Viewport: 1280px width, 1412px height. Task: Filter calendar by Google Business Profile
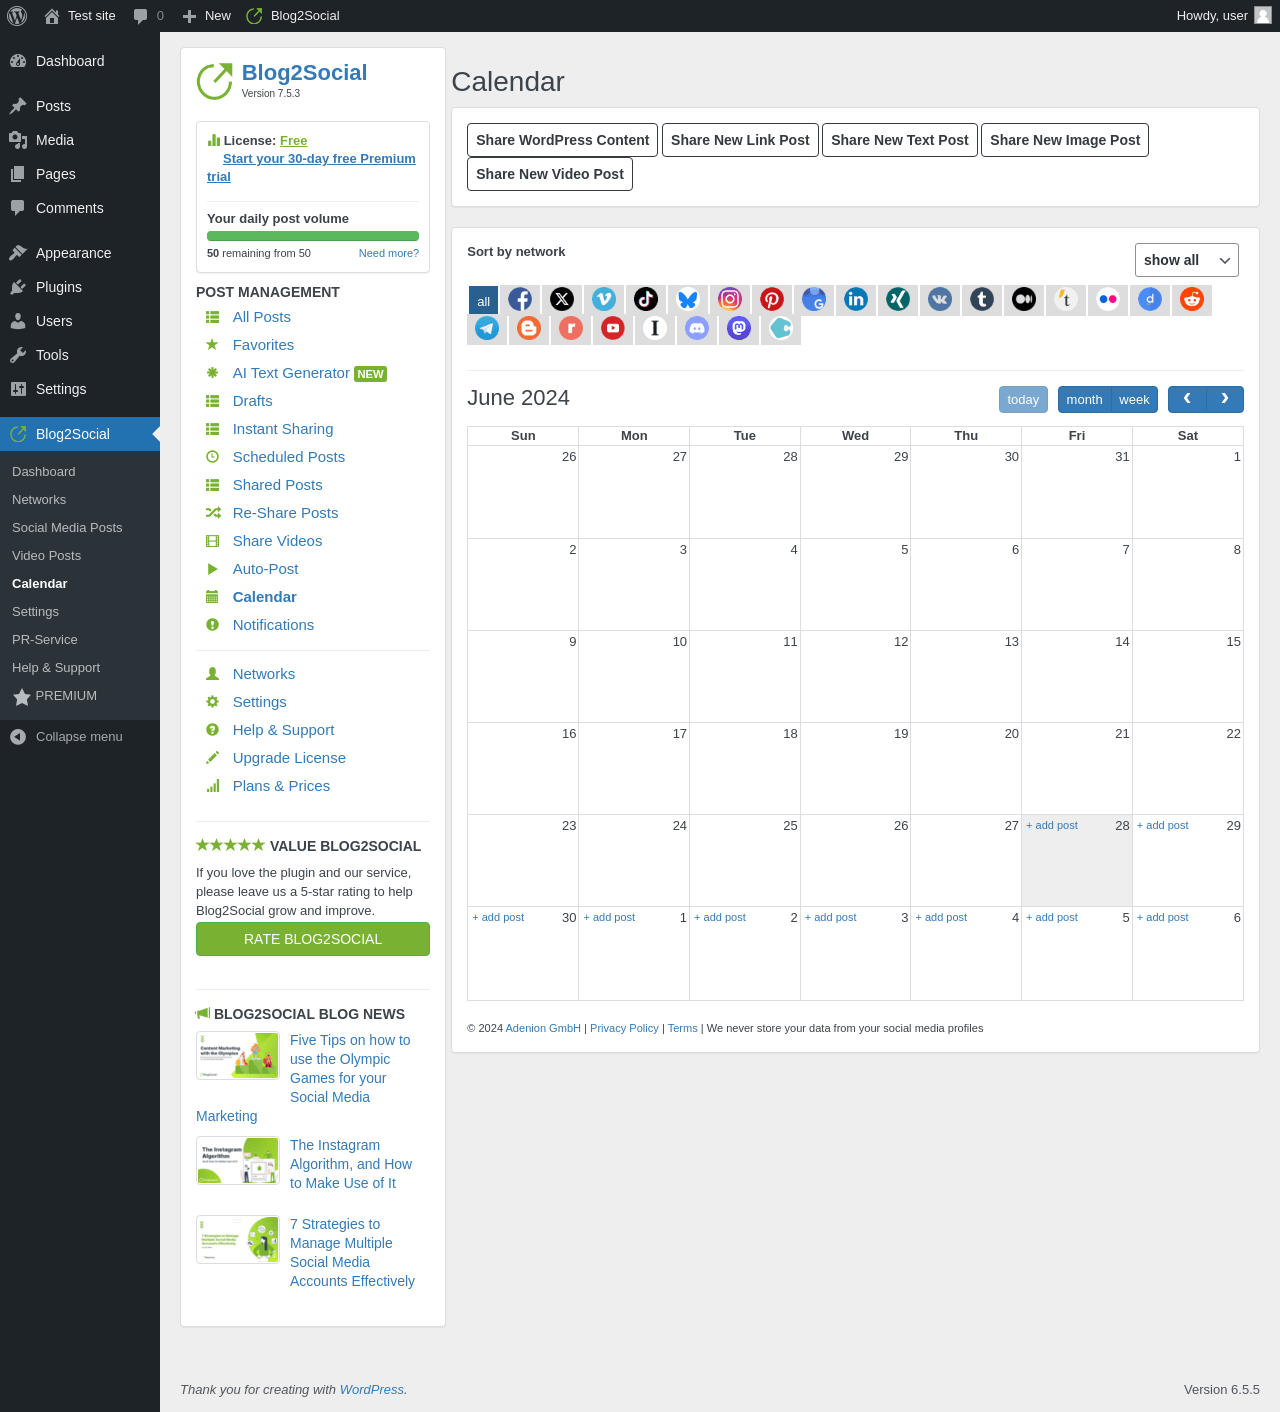[x=814, y=299]
